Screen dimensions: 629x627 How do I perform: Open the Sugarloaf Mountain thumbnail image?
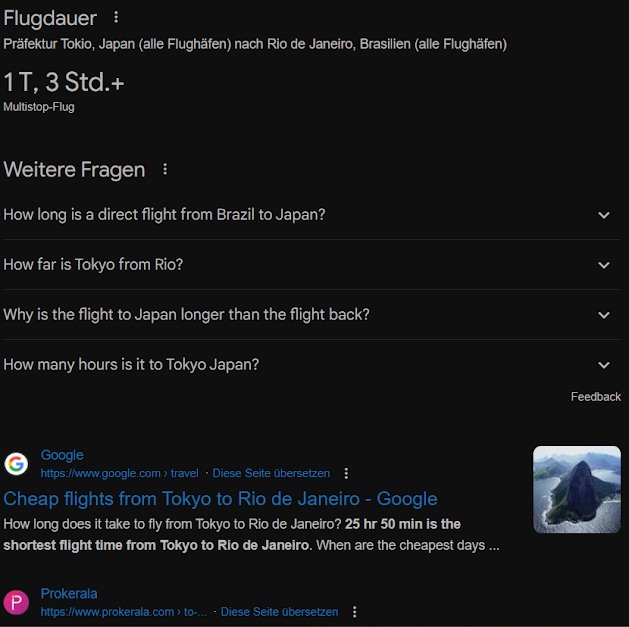click(577, 489)
